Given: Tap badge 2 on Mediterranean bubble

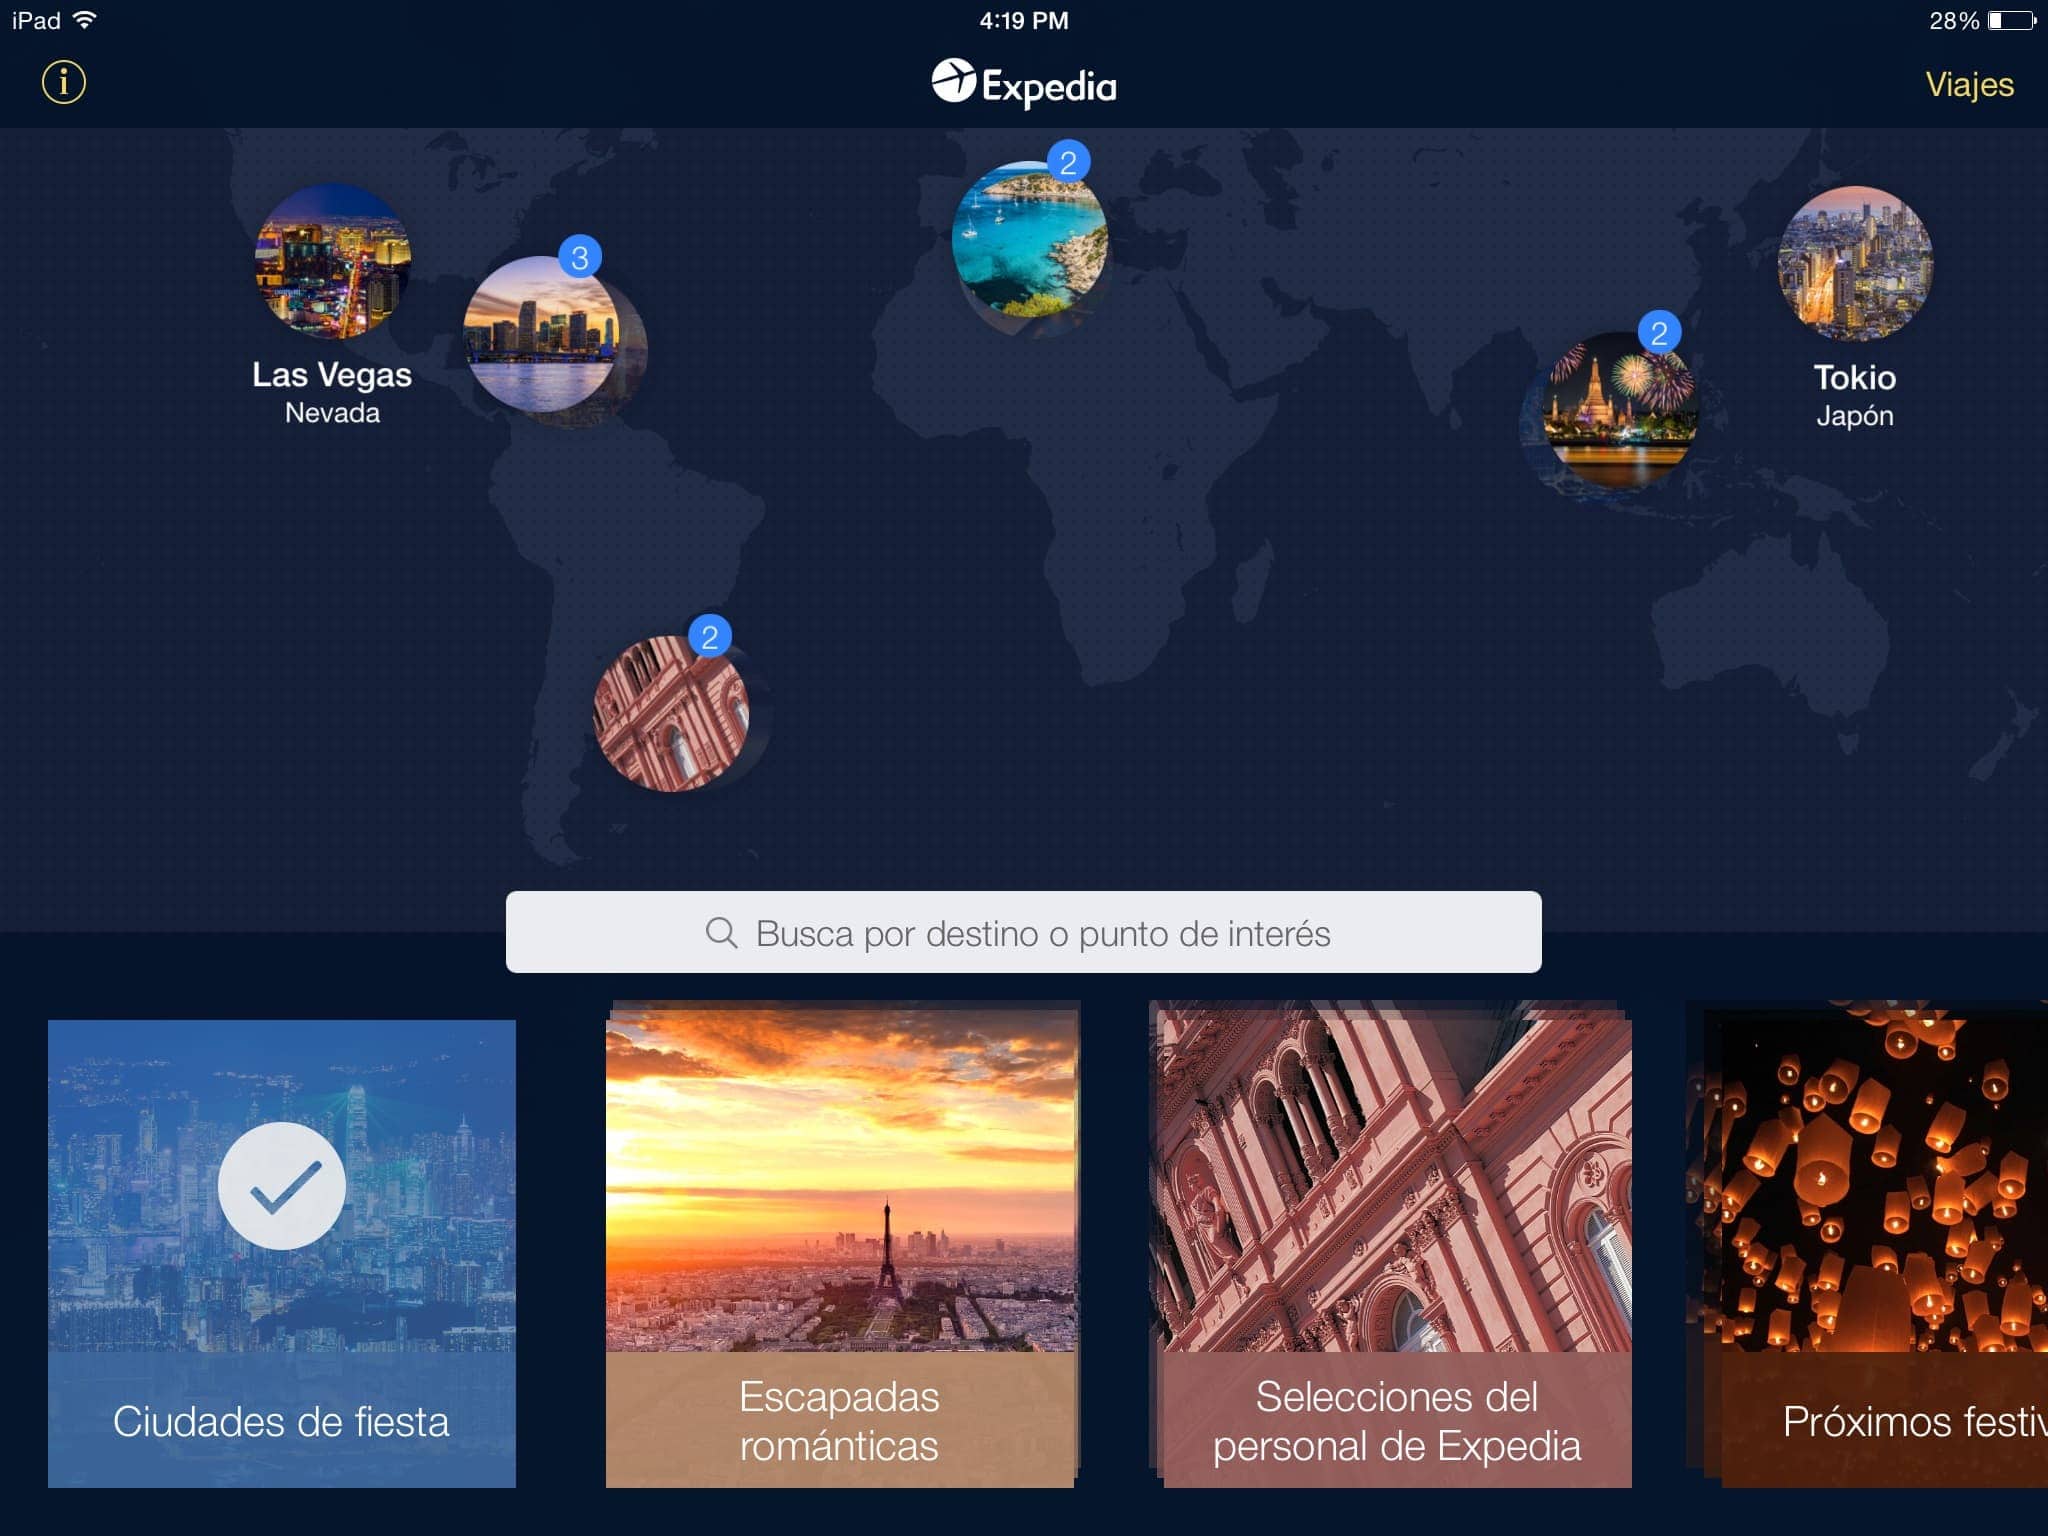Looking at the screenshot, I should pyautogui.click(x=1068, y=162).
